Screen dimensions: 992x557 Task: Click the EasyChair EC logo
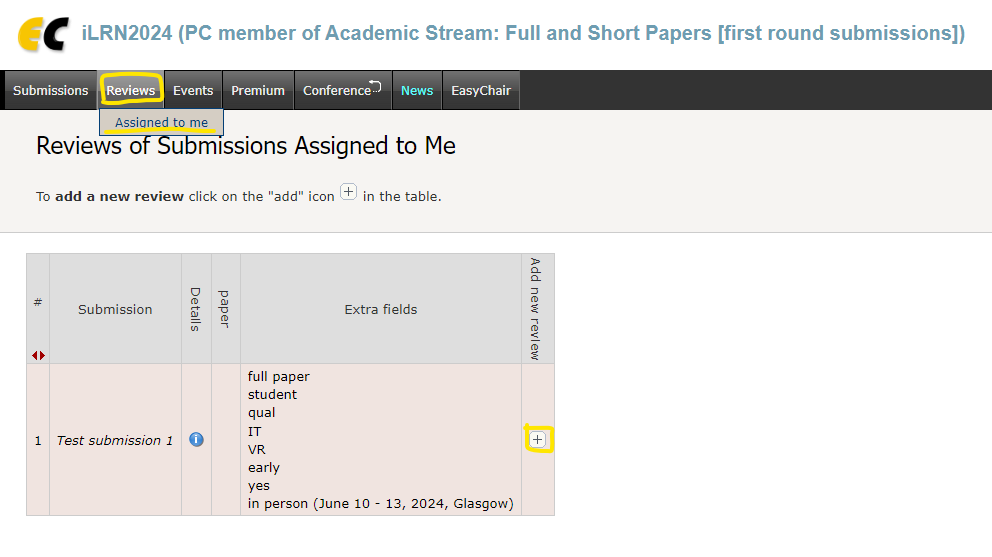tap(44, 34)
